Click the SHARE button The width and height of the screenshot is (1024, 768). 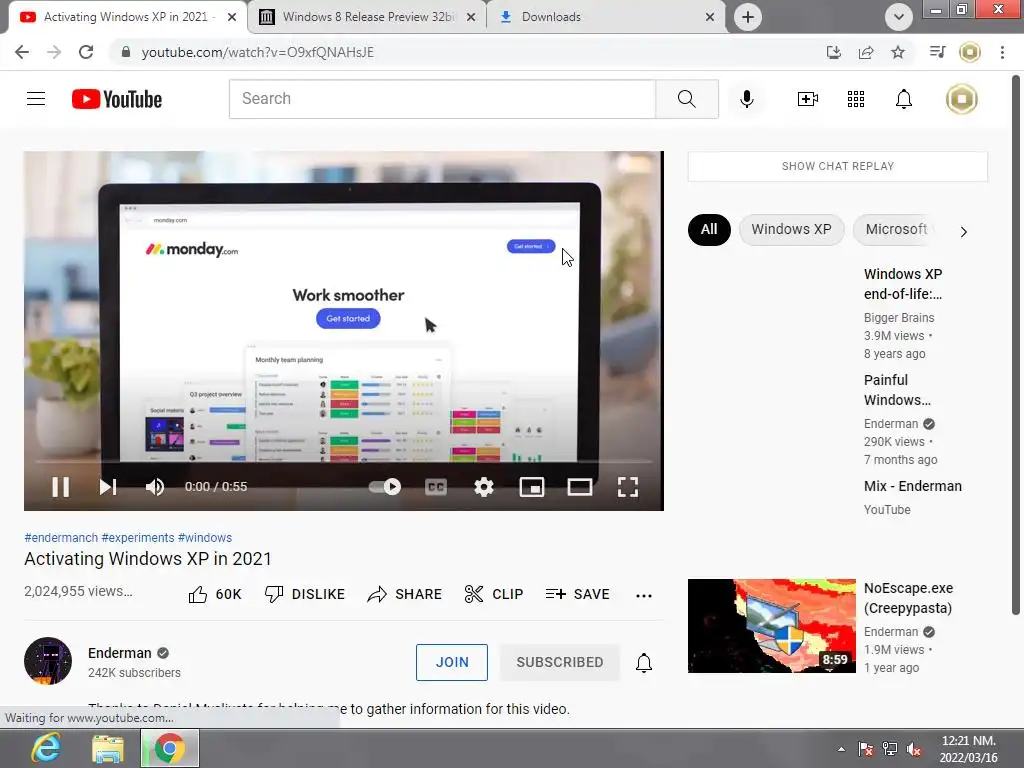(404, 594)
